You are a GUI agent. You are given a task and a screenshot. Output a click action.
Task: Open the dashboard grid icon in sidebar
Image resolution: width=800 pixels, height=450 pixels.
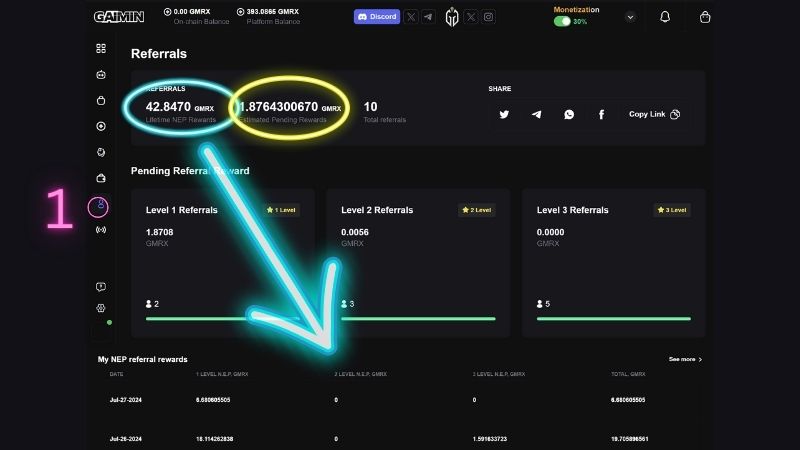tap(101, 48)
